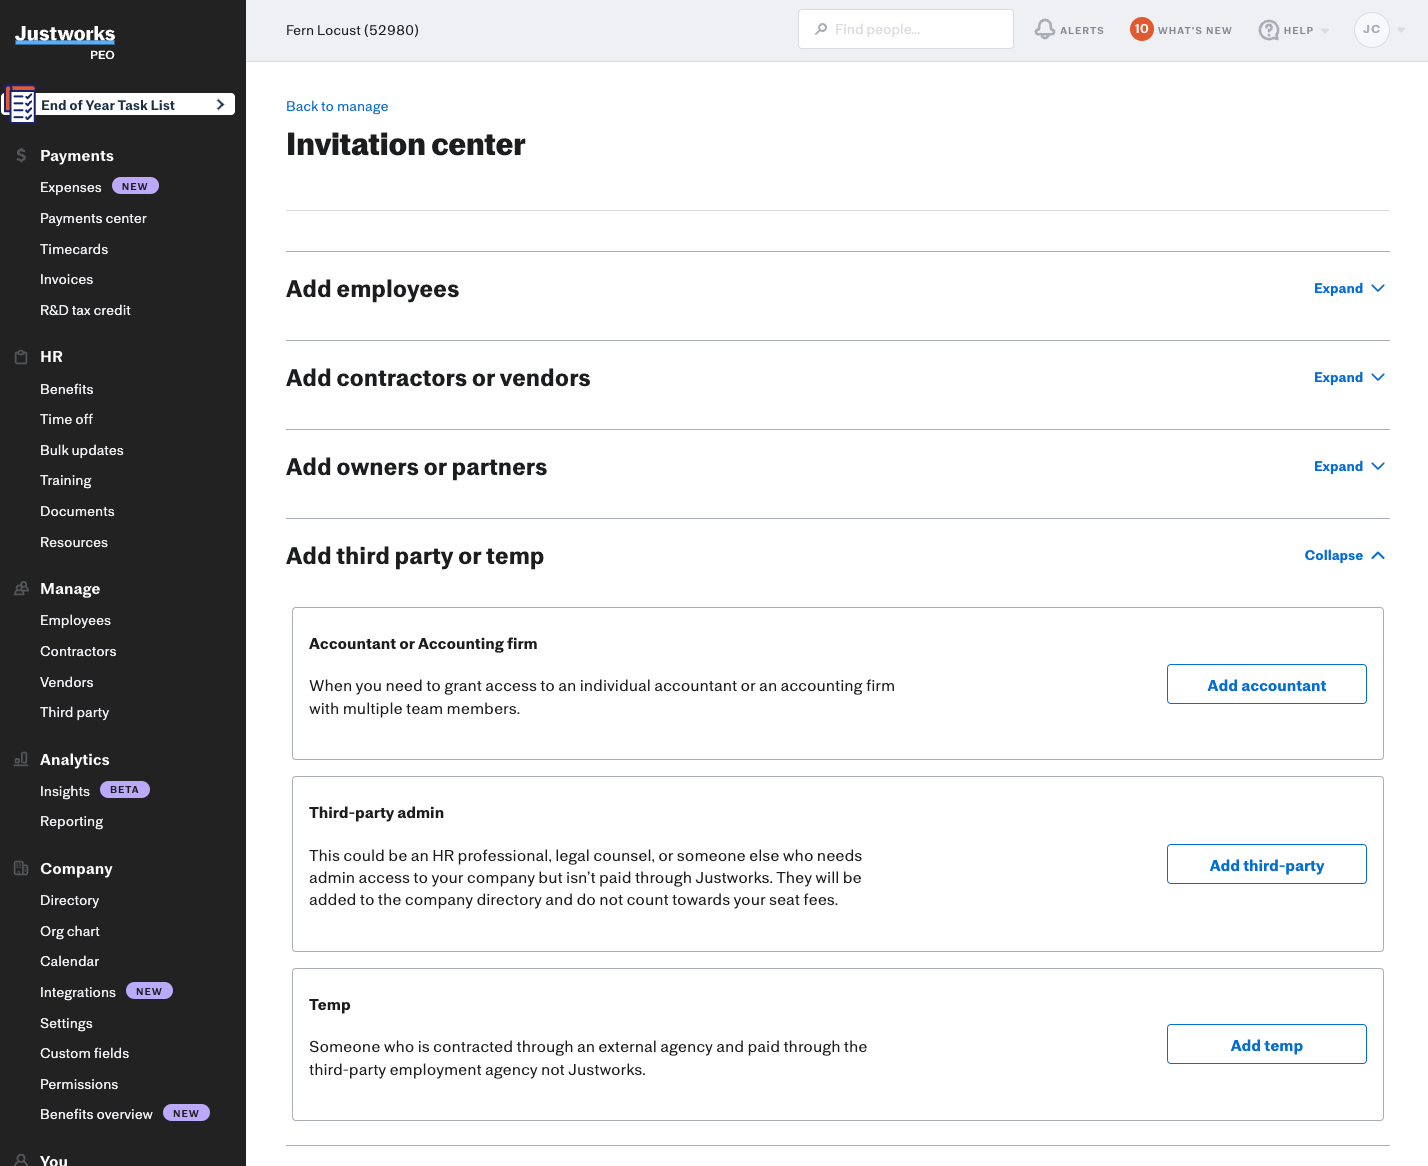Open Payments center in the sidebar
Image resolution: width=1428 pixels, height=1166 pixels.
pos(93,218)
